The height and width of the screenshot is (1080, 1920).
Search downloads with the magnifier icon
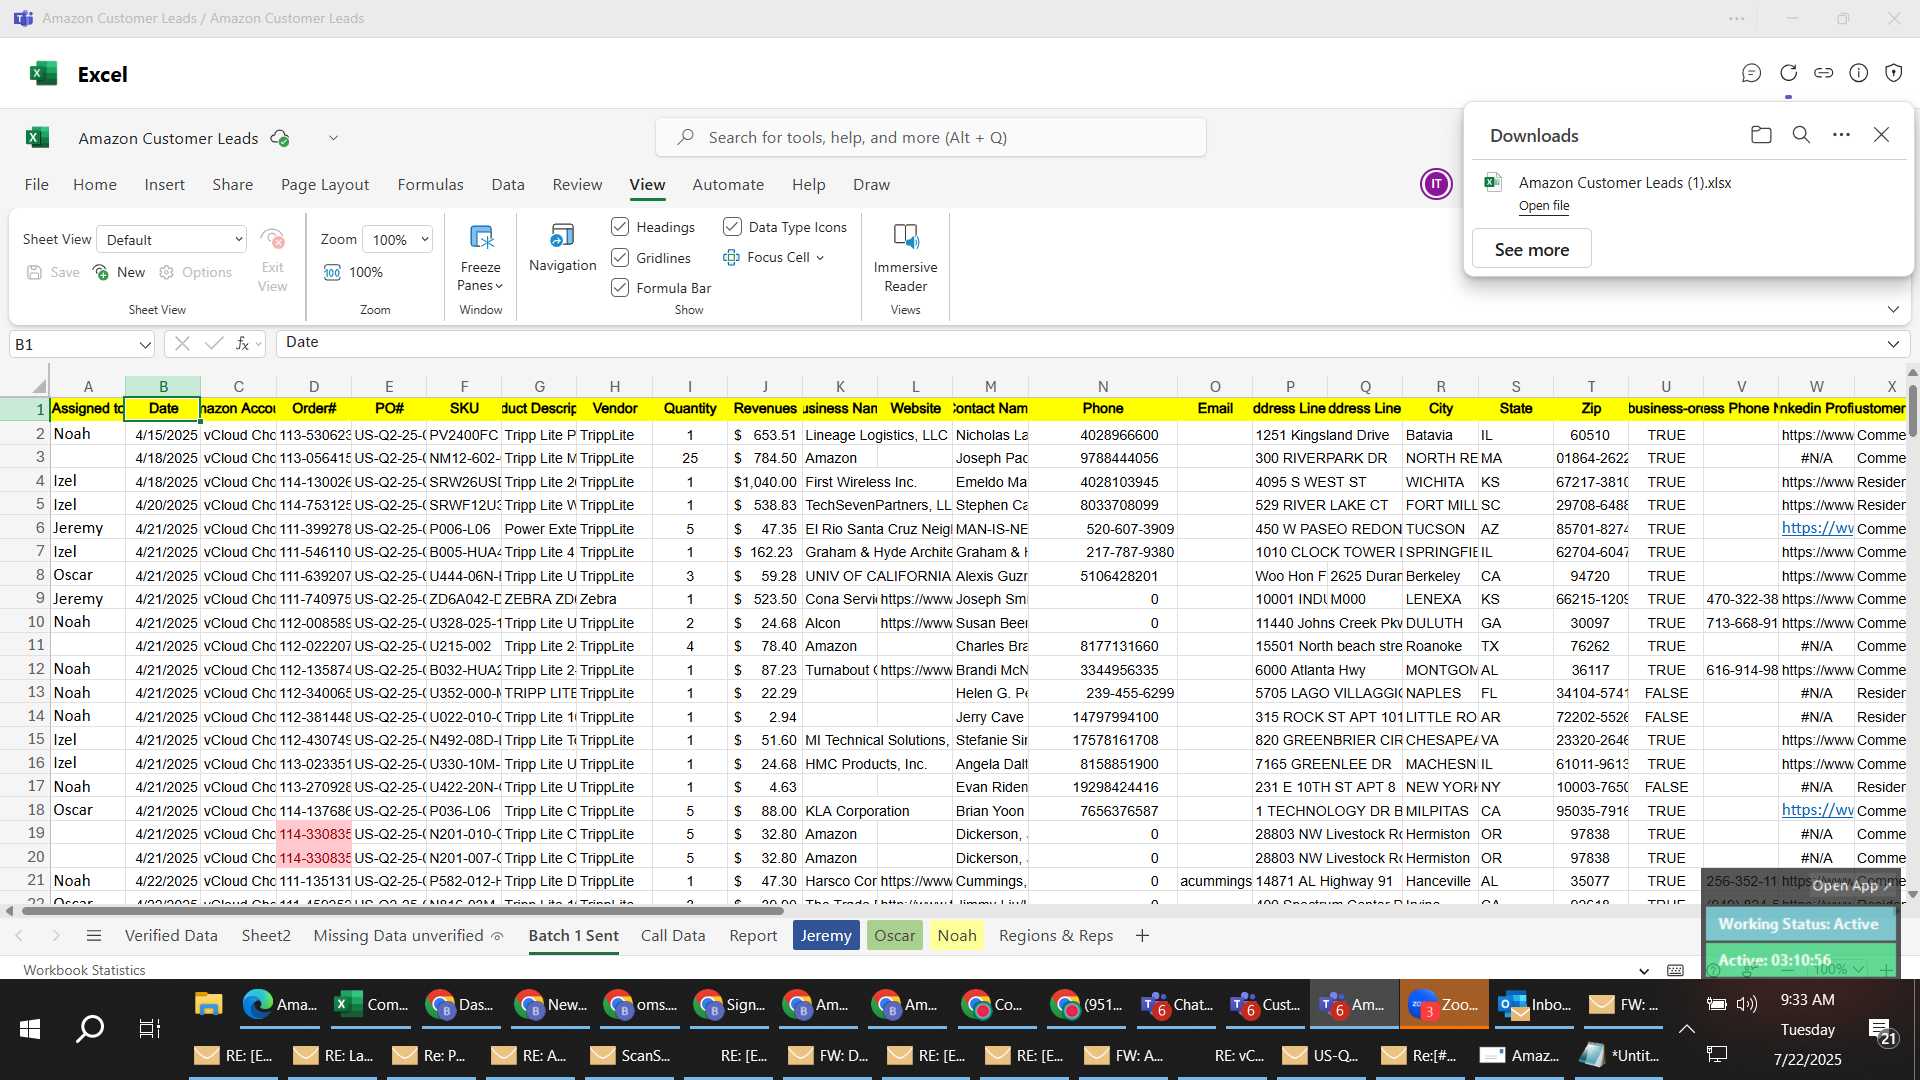(x=1801, y=135)
